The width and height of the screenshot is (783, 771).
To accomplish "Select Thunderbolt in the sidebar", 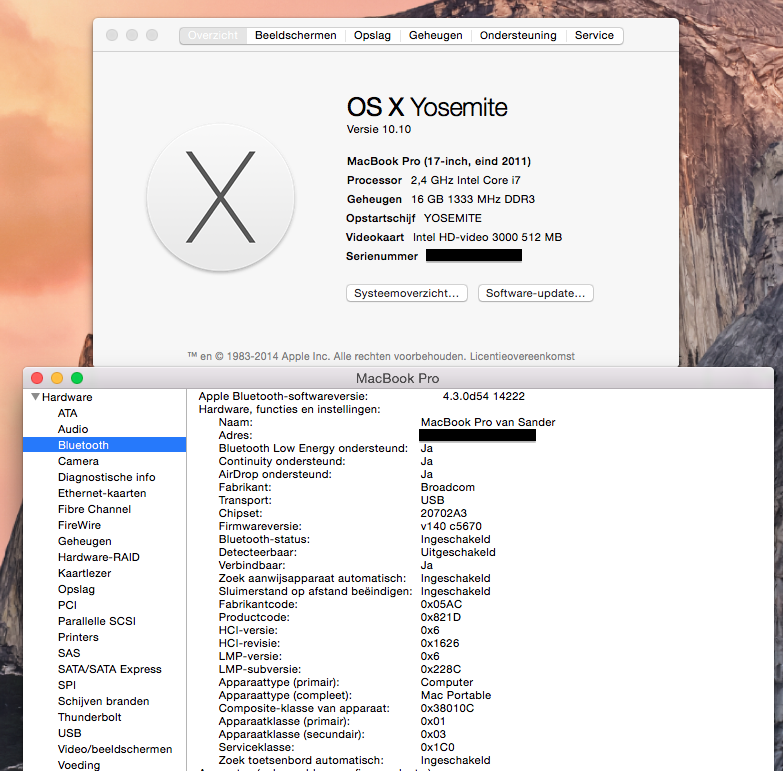I will click(x=89, y=717).
